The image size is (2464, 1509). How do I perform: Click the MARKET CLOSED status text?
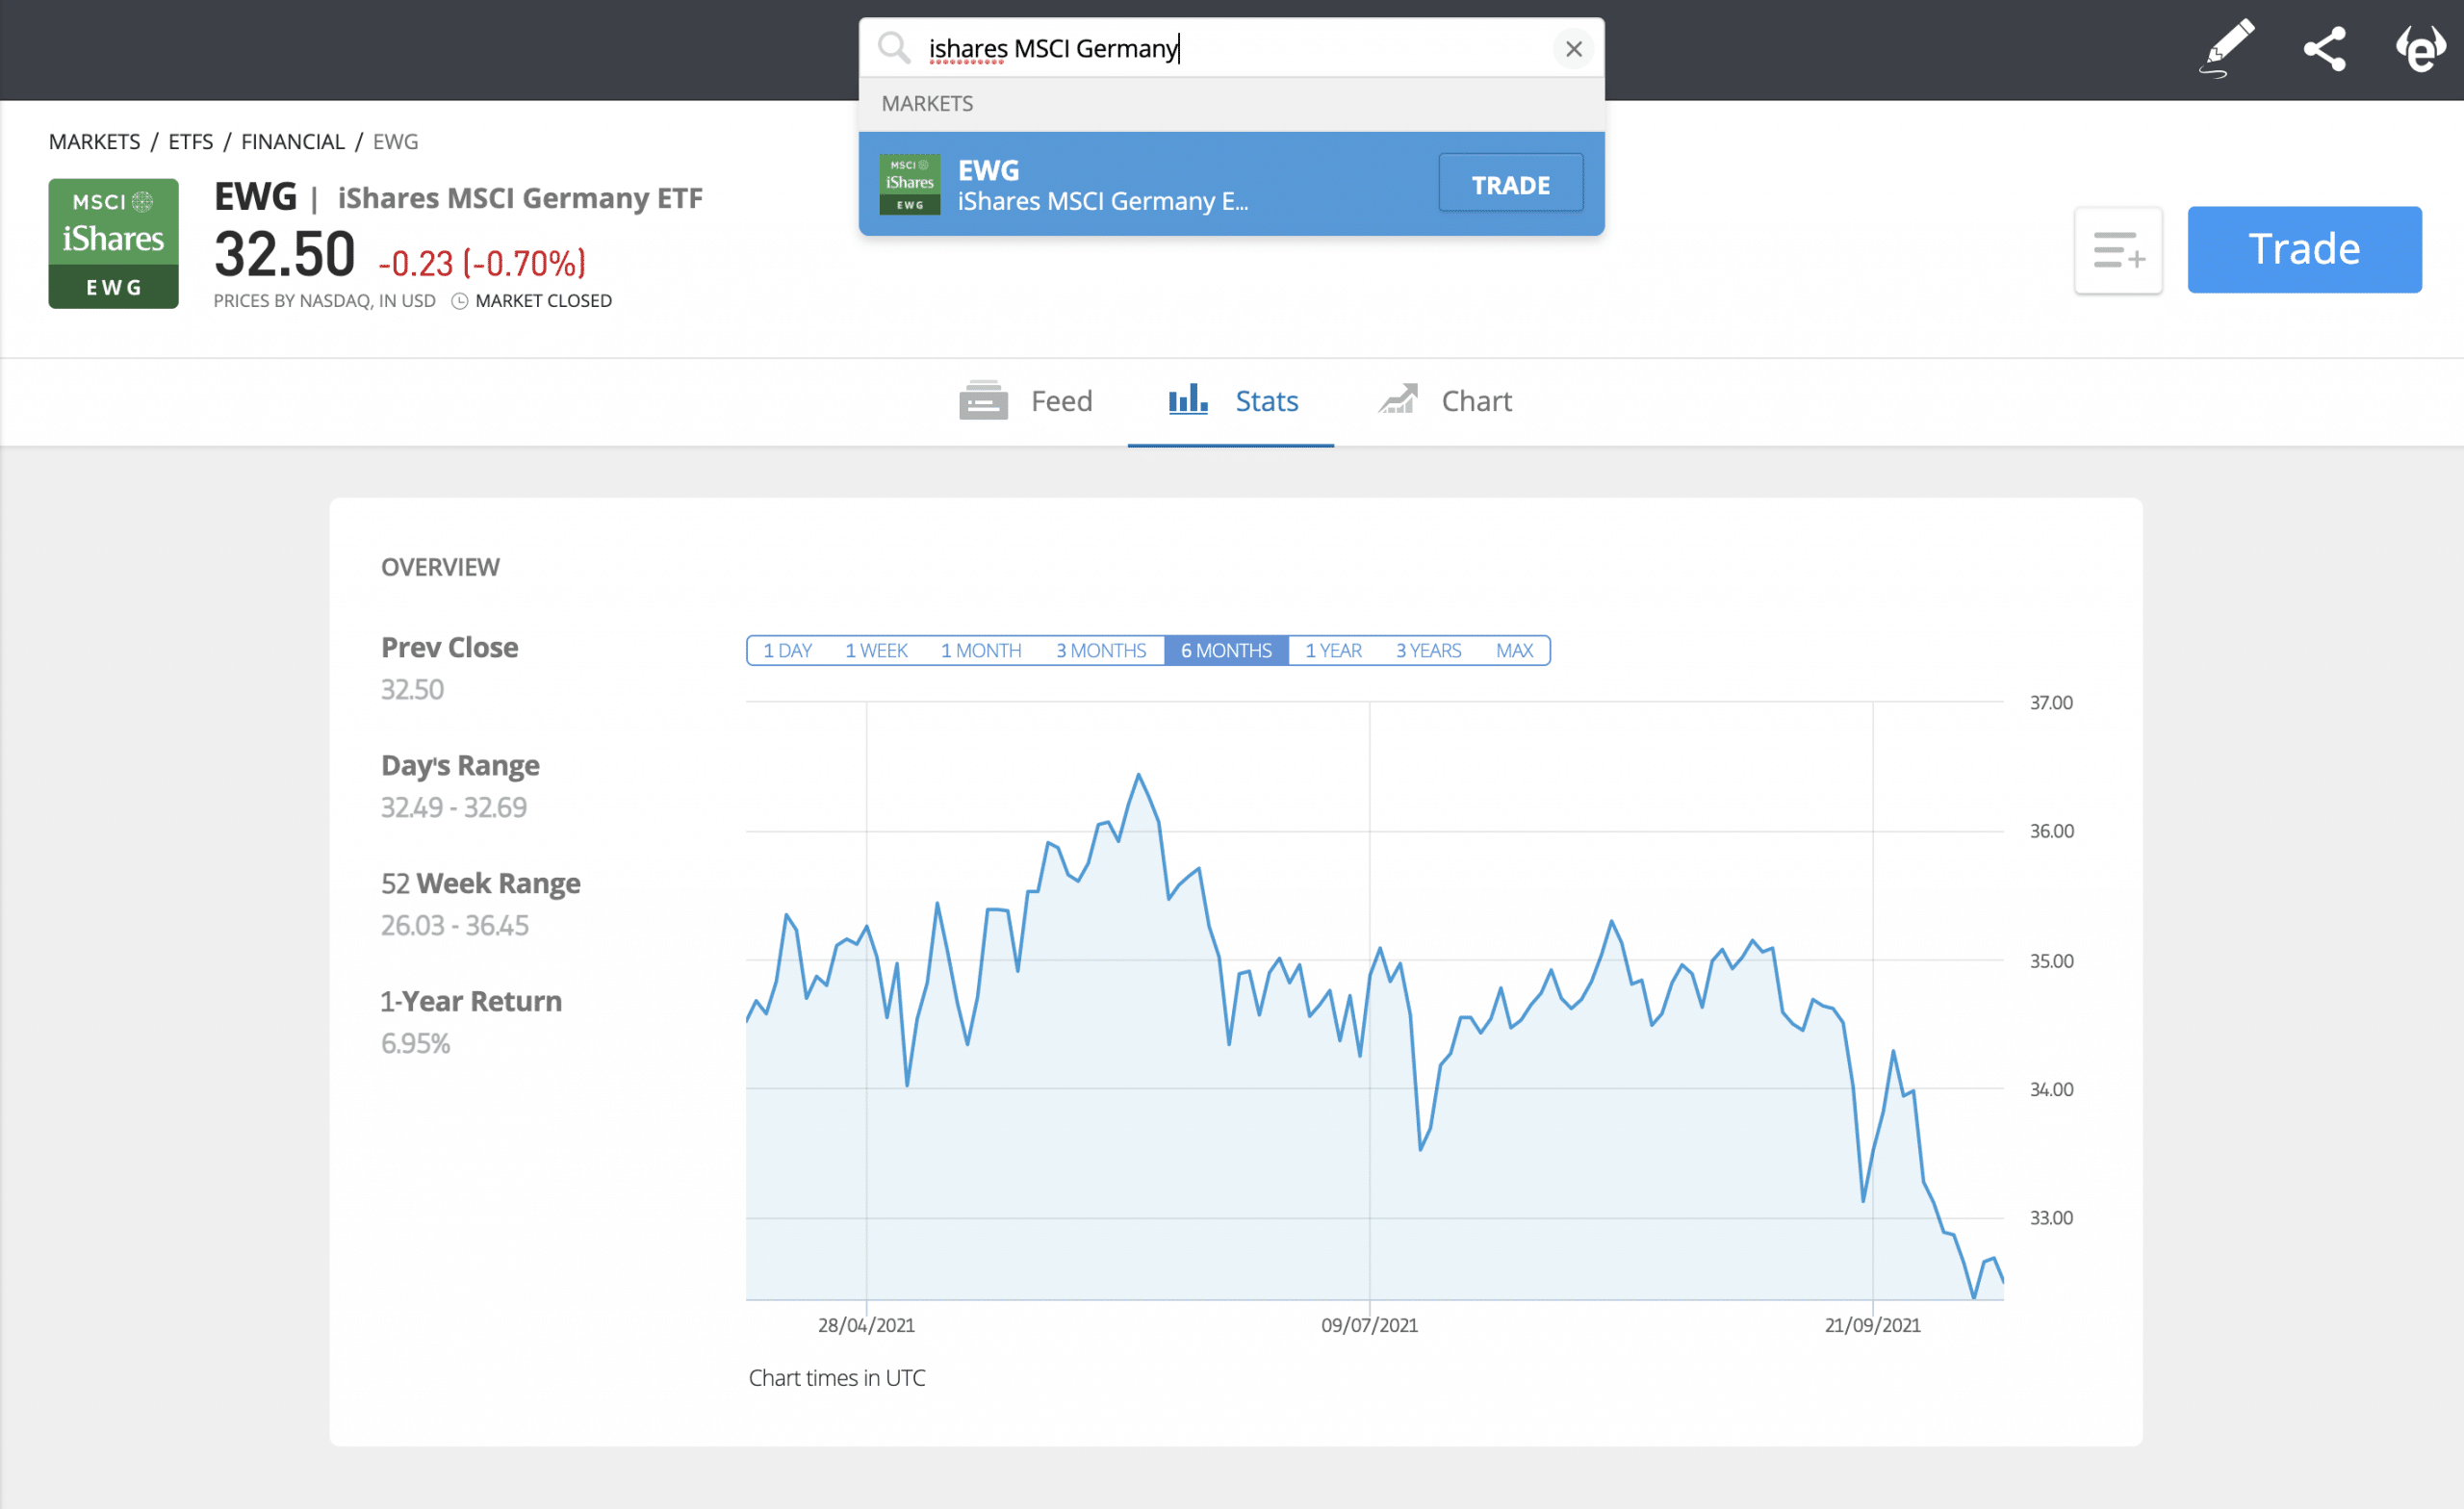coord(543,301)
